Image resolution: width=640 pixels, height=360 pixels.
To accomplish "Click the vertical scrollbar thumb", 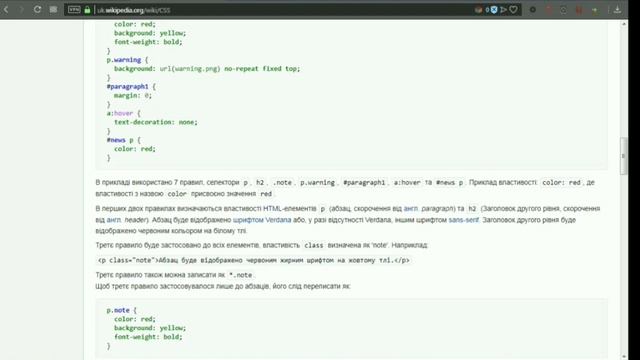I will 624,156.
